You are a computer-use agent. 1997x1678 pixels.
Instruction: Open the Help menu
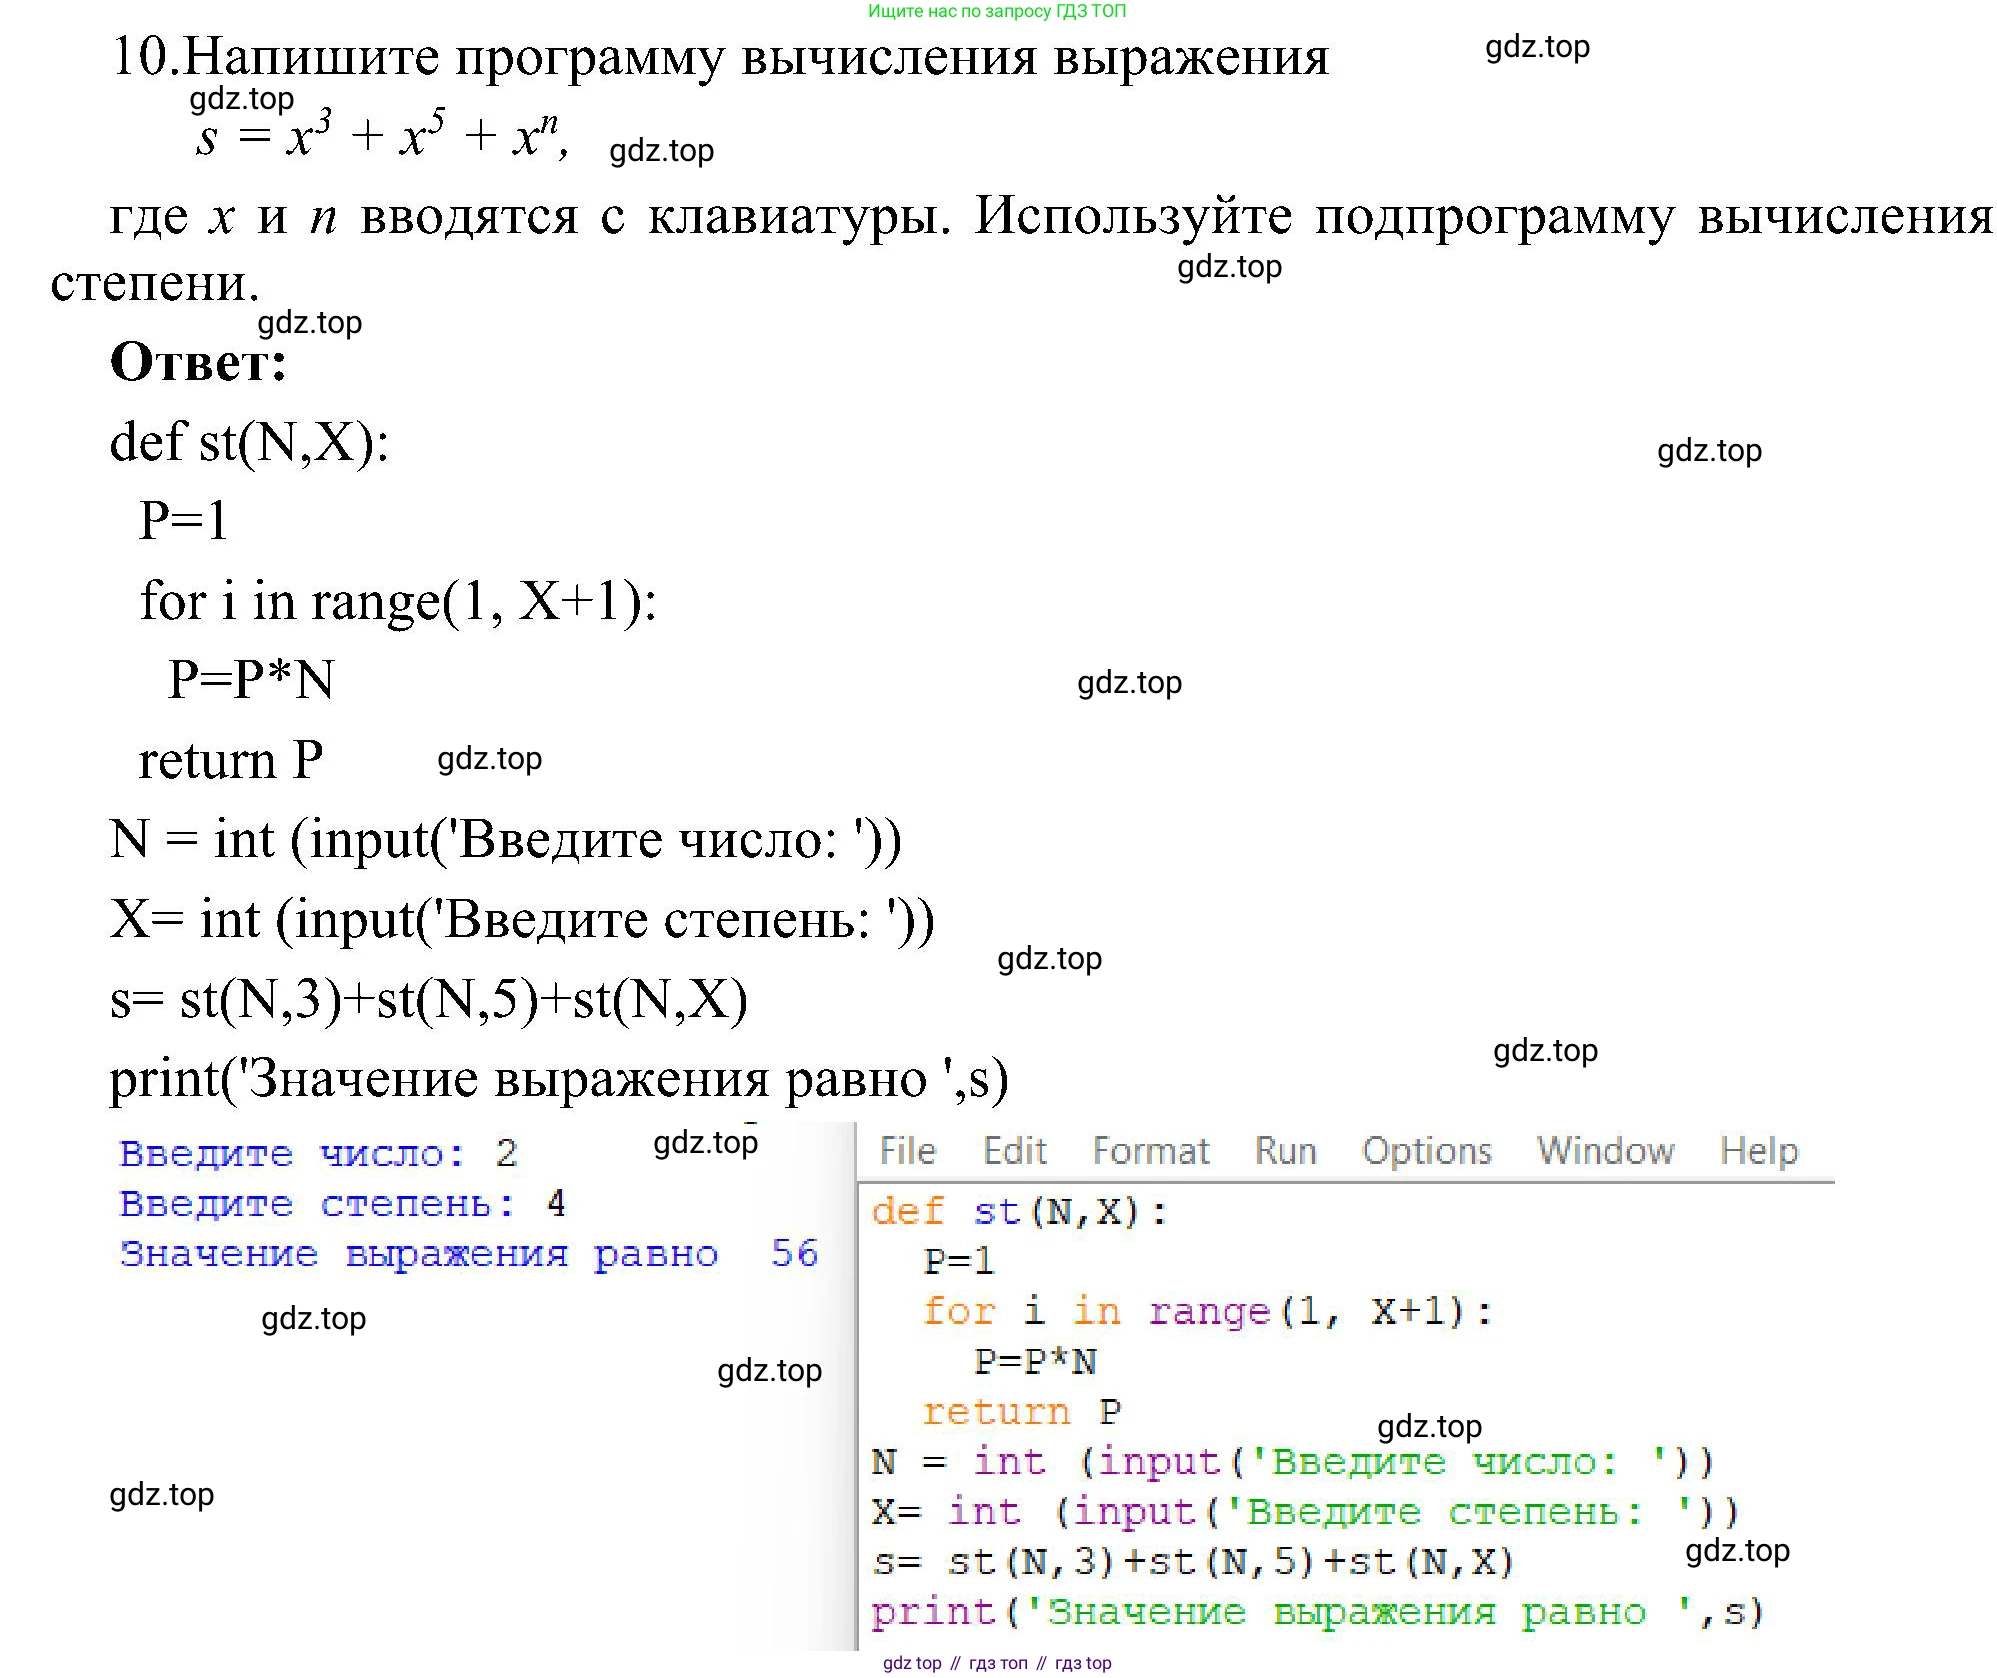1758,1152
